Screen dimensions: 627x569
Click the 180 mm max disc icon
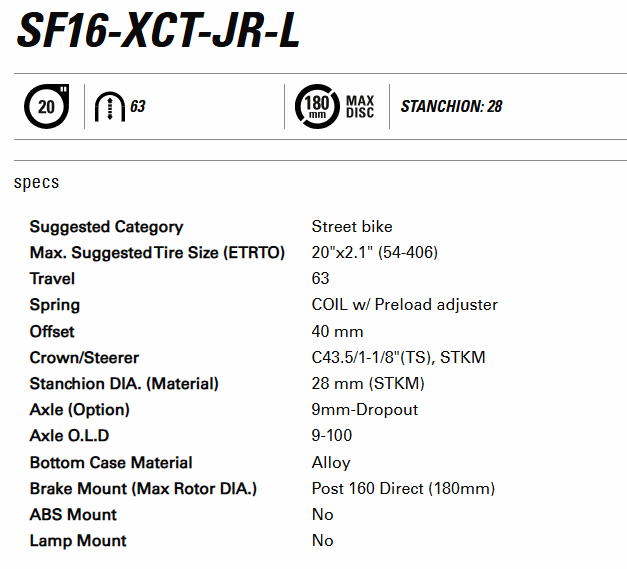pyautogui.click(x=317, y=106)
